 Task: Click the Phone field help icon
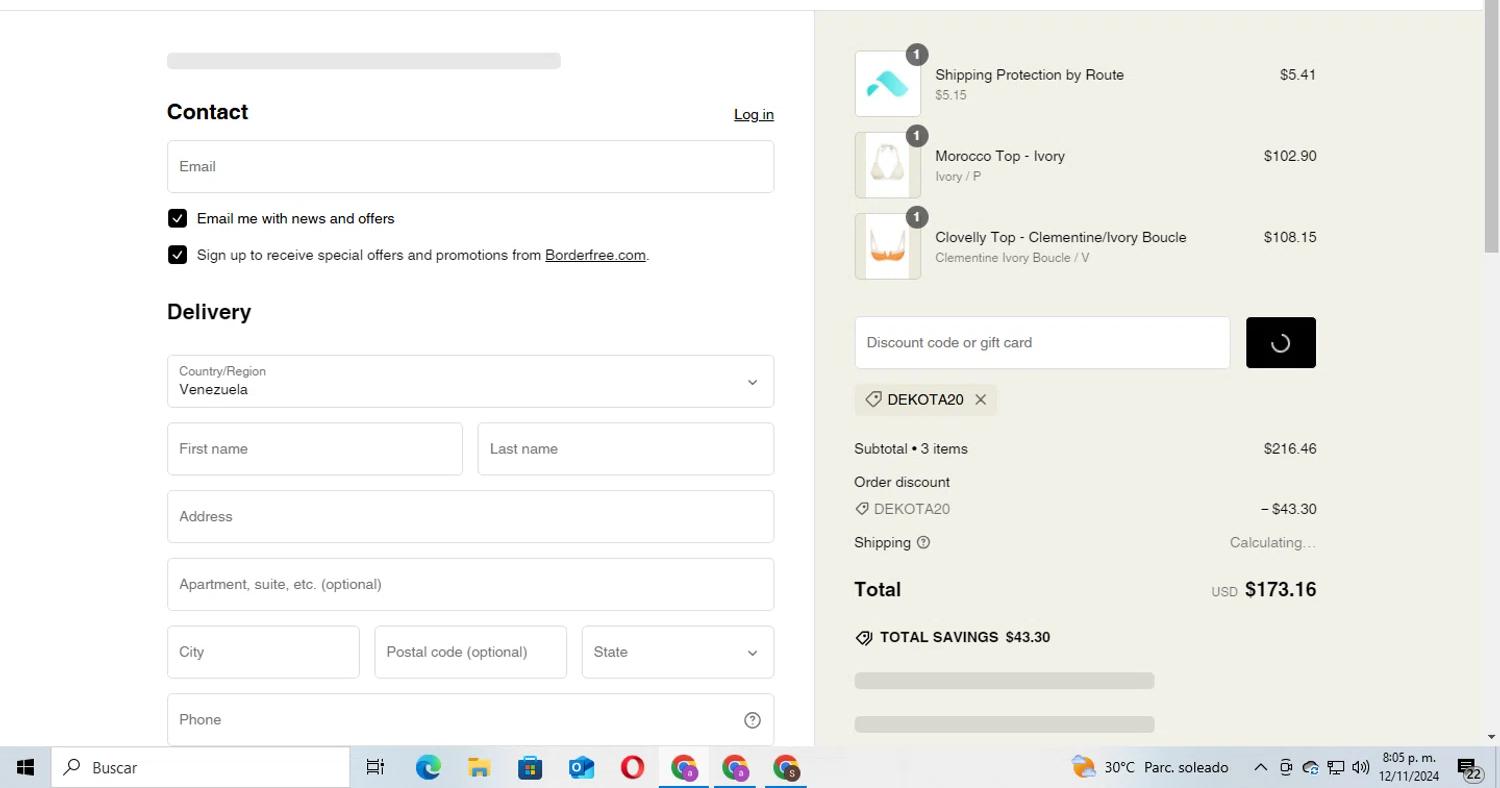pos(752,720)
